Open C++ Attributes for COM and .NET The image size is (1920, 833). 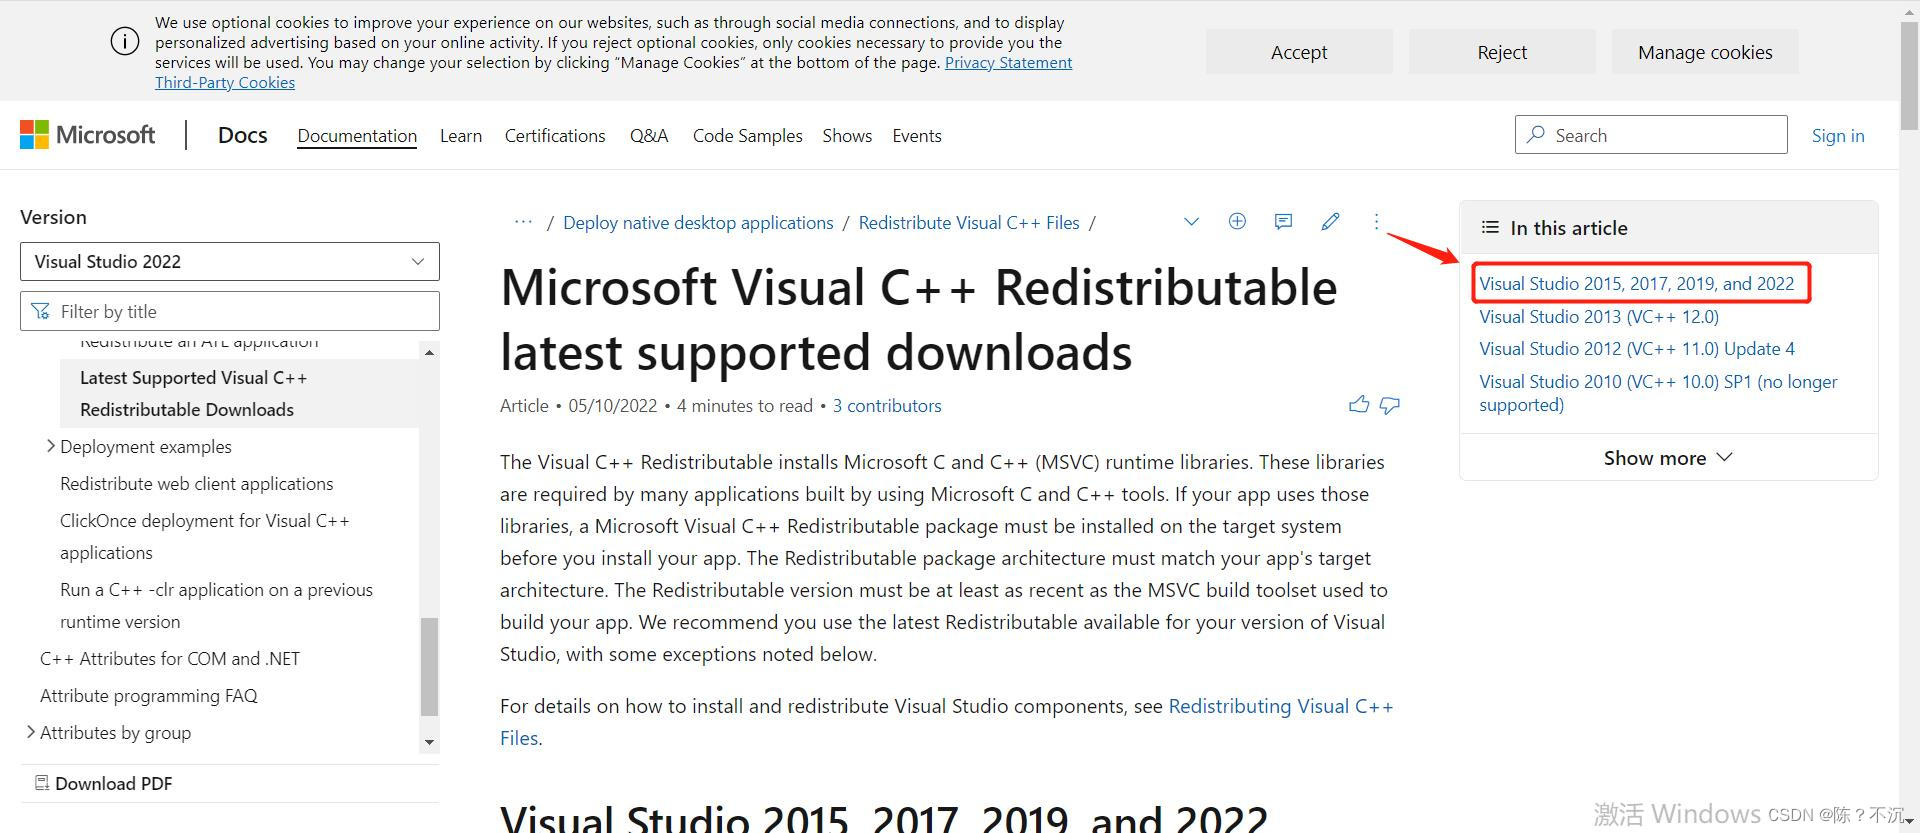[170, 658]
